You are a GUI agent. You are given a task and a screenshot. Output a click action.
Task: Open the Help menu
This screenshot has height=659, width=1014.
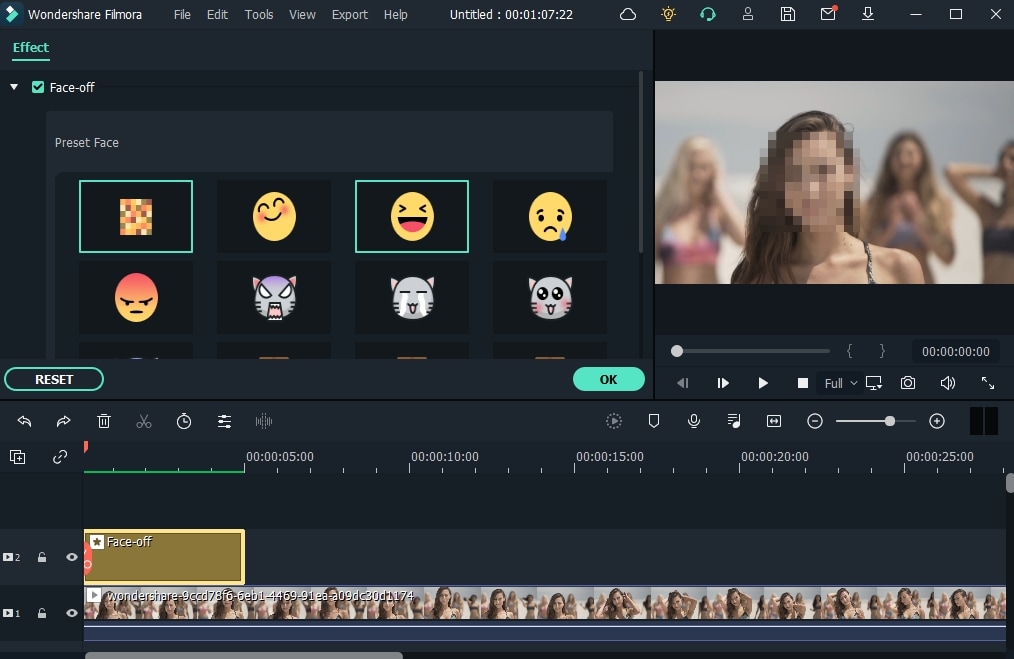[x=396, y=14]
